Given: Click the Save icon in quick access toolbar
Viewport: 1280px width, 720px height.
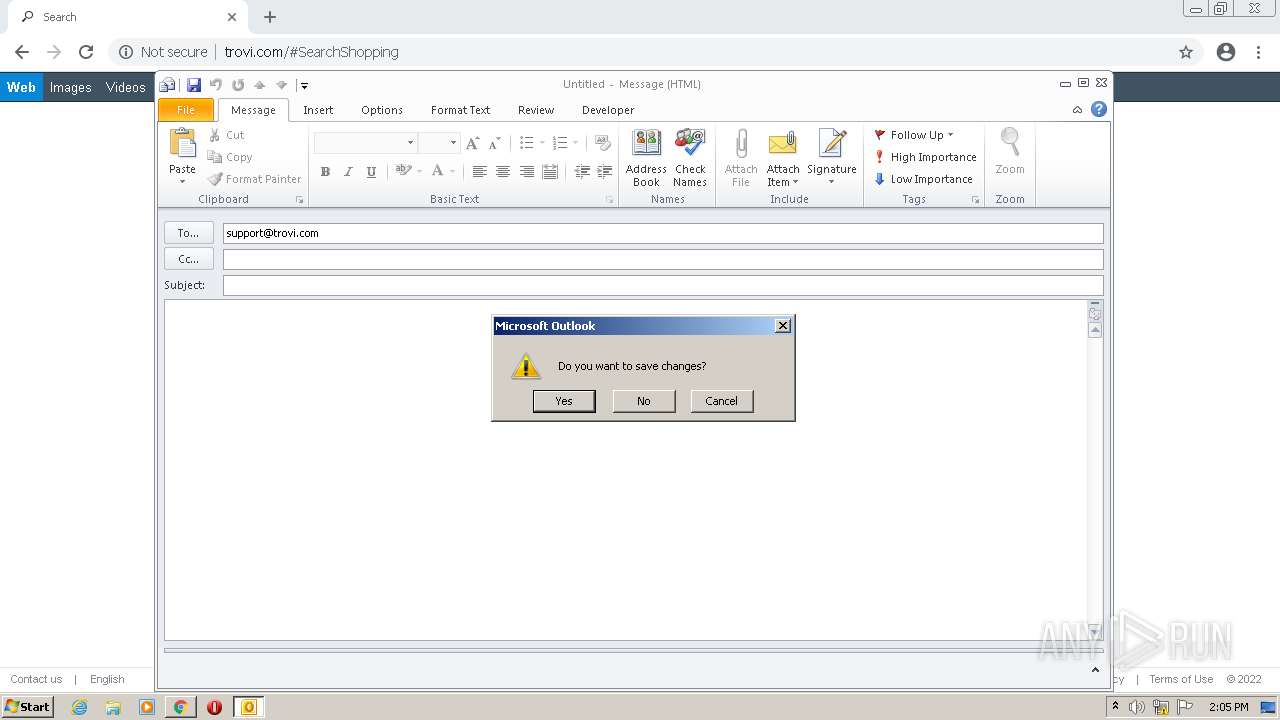Looking at the screenshot, I should pos(194,85).
